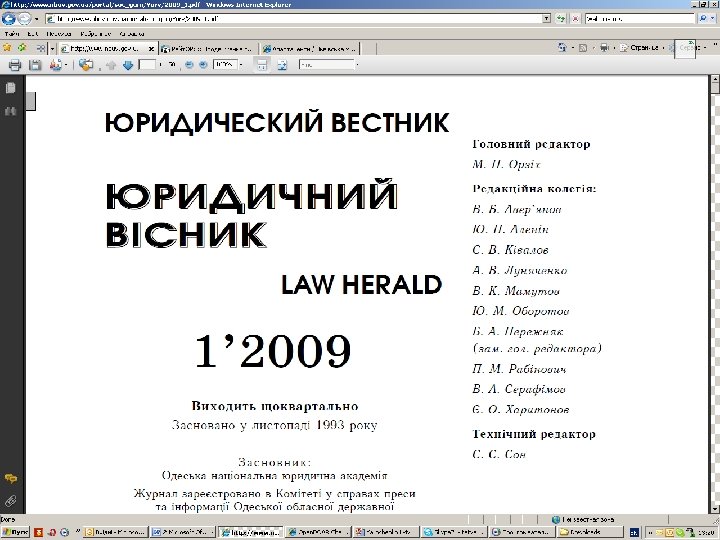
Task: Click the browser Forward arrow button
Action: point(24,19)
